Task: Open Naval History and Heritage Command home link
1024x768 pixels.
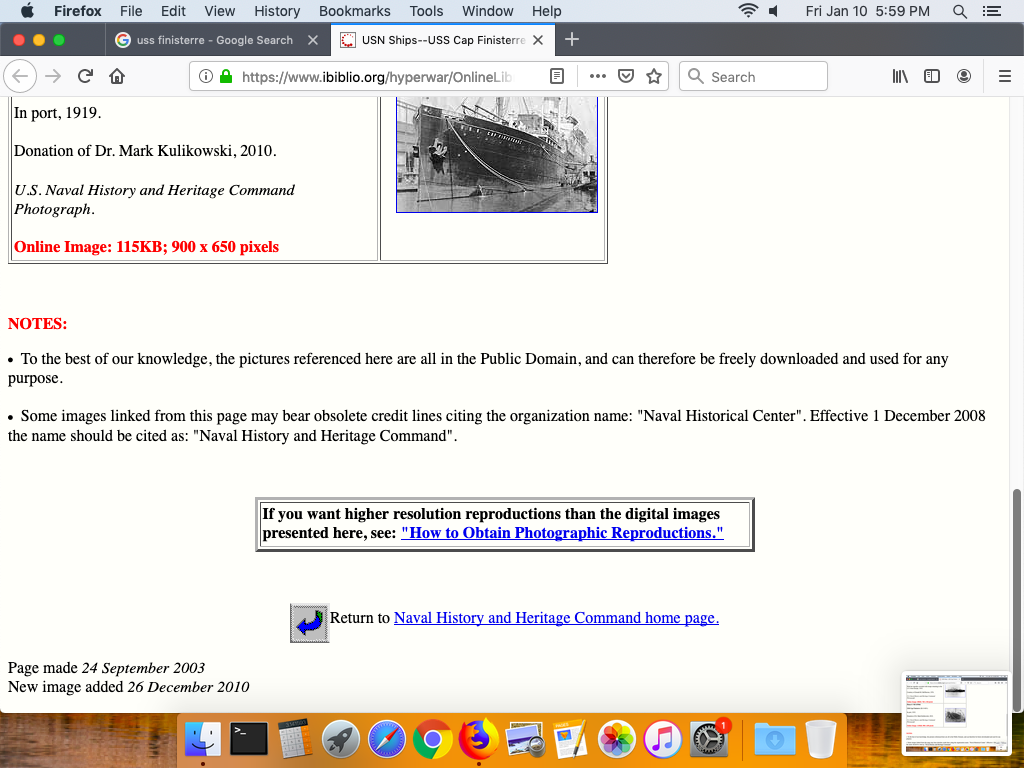Action: tap(556, 618)
